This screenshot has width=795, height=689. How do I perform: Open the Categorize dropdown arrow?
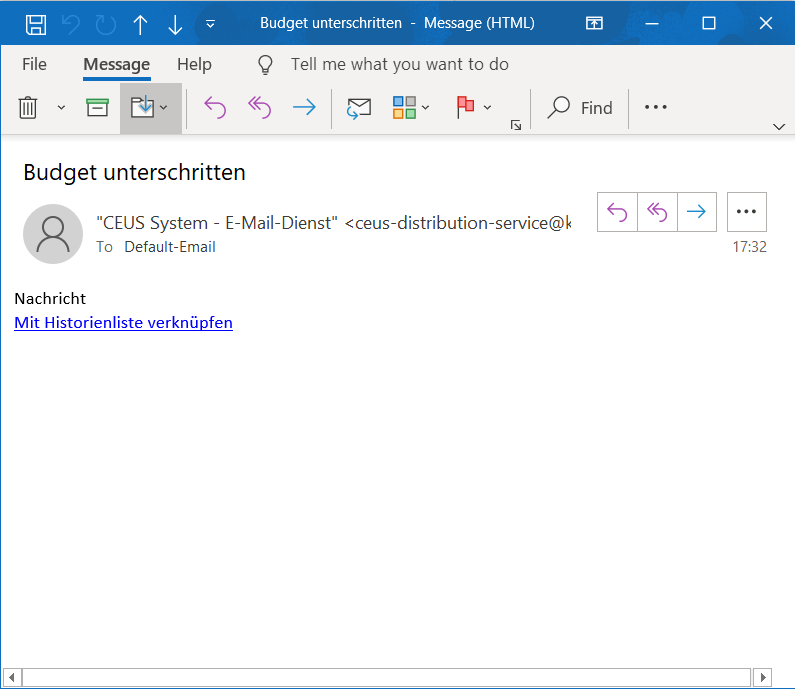426,107
